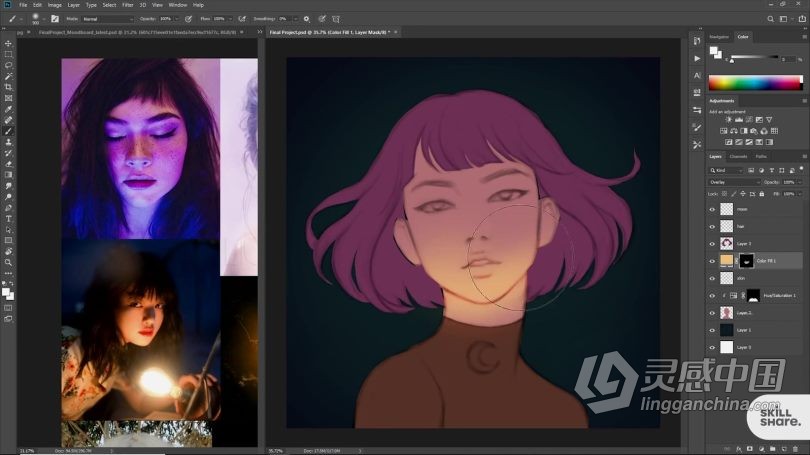Hide Layer 3 visibility
The image size is (810, 455).
click(712, 244)
